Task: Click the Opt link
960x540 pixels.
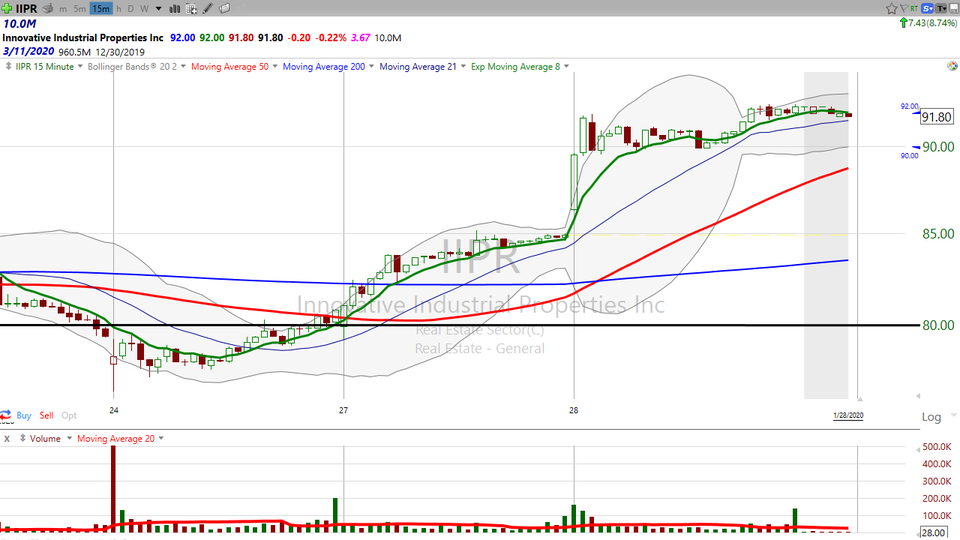Action: (x=69, y=415)
